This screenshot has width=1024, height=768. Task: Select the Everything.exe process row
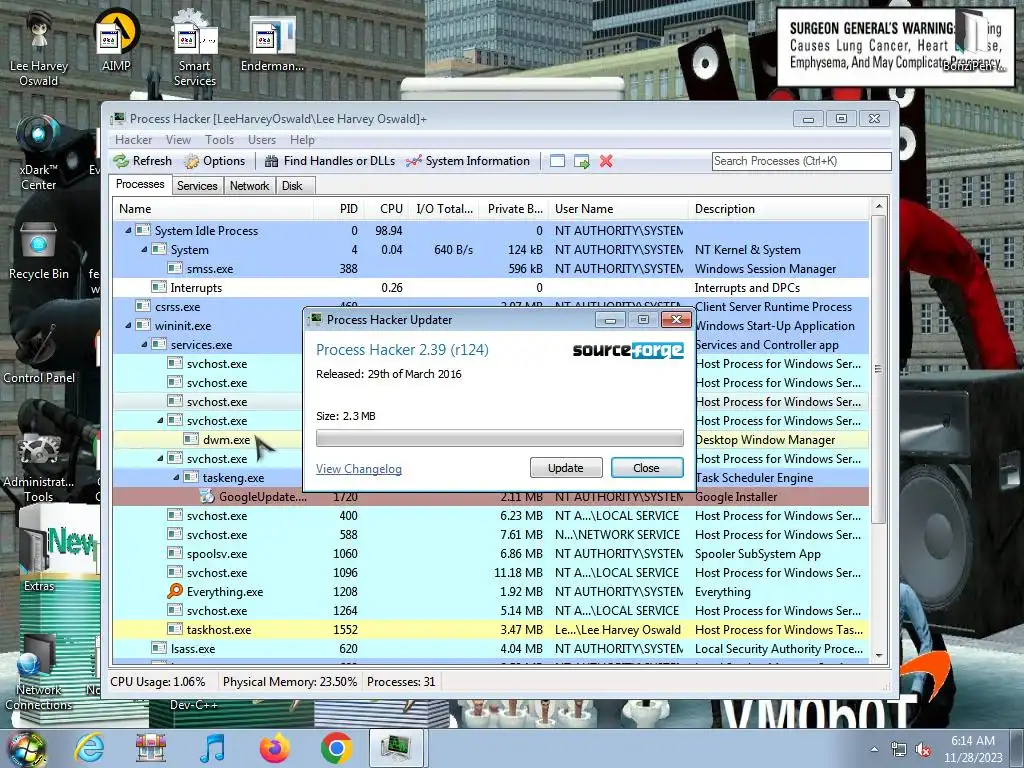pyautogui.click(x=491, y=592)
